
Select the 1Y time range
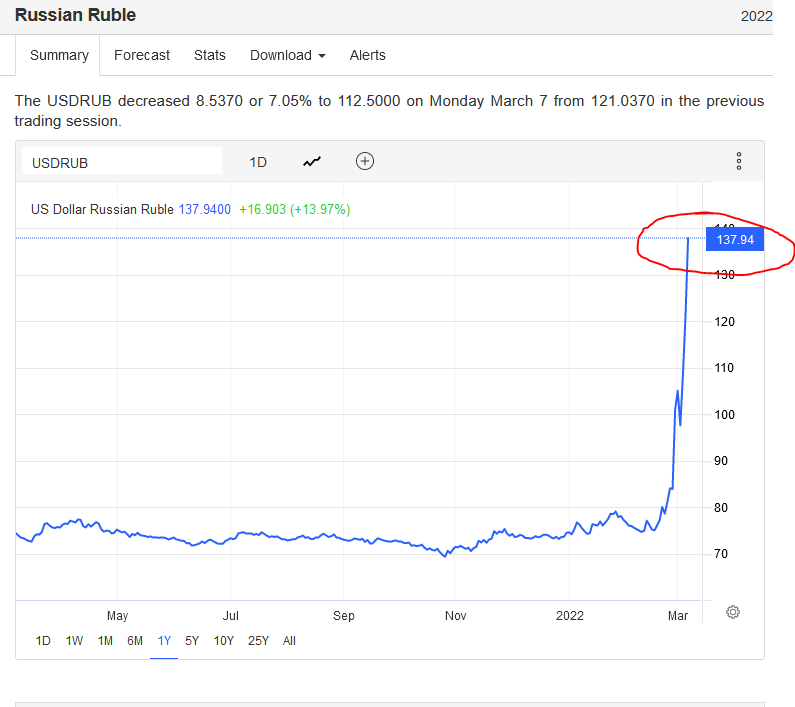[164, 641]
